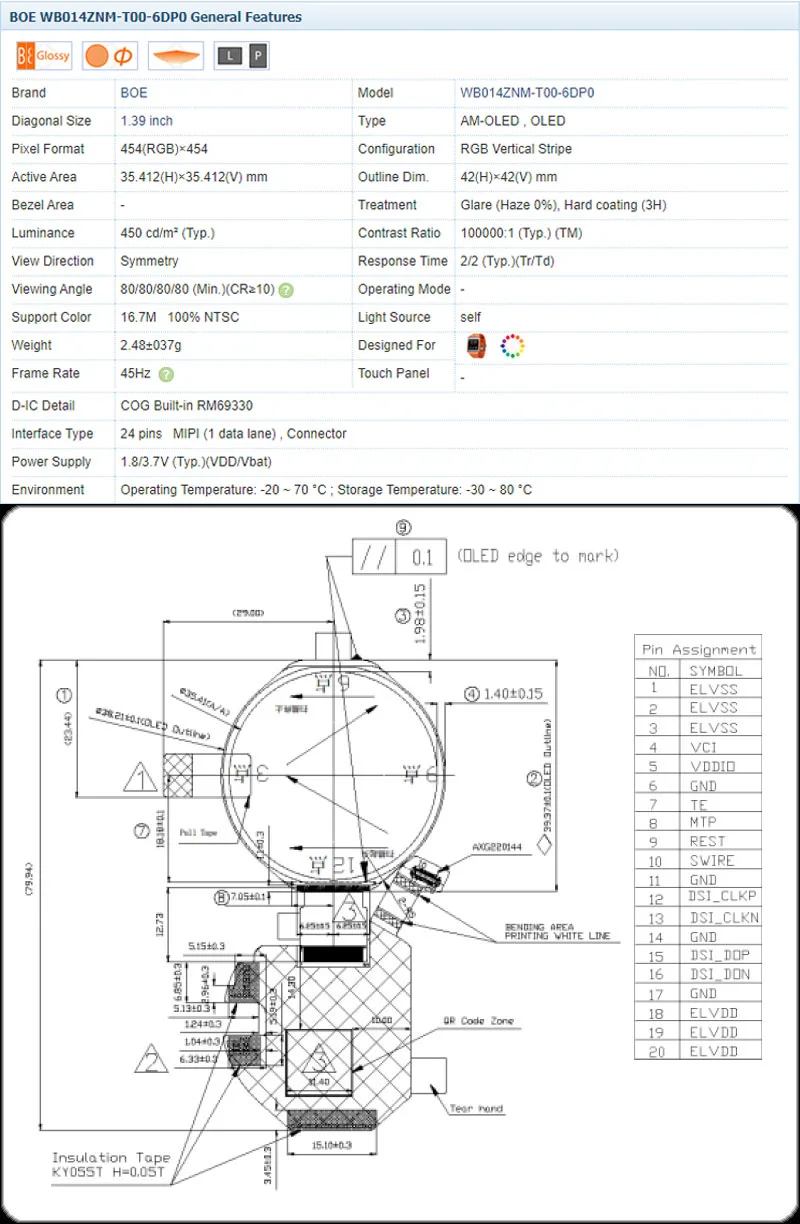The image size is (800, 1224).
Task: Select the viewing angle 80/80/80/80 value
Action: 197,290
